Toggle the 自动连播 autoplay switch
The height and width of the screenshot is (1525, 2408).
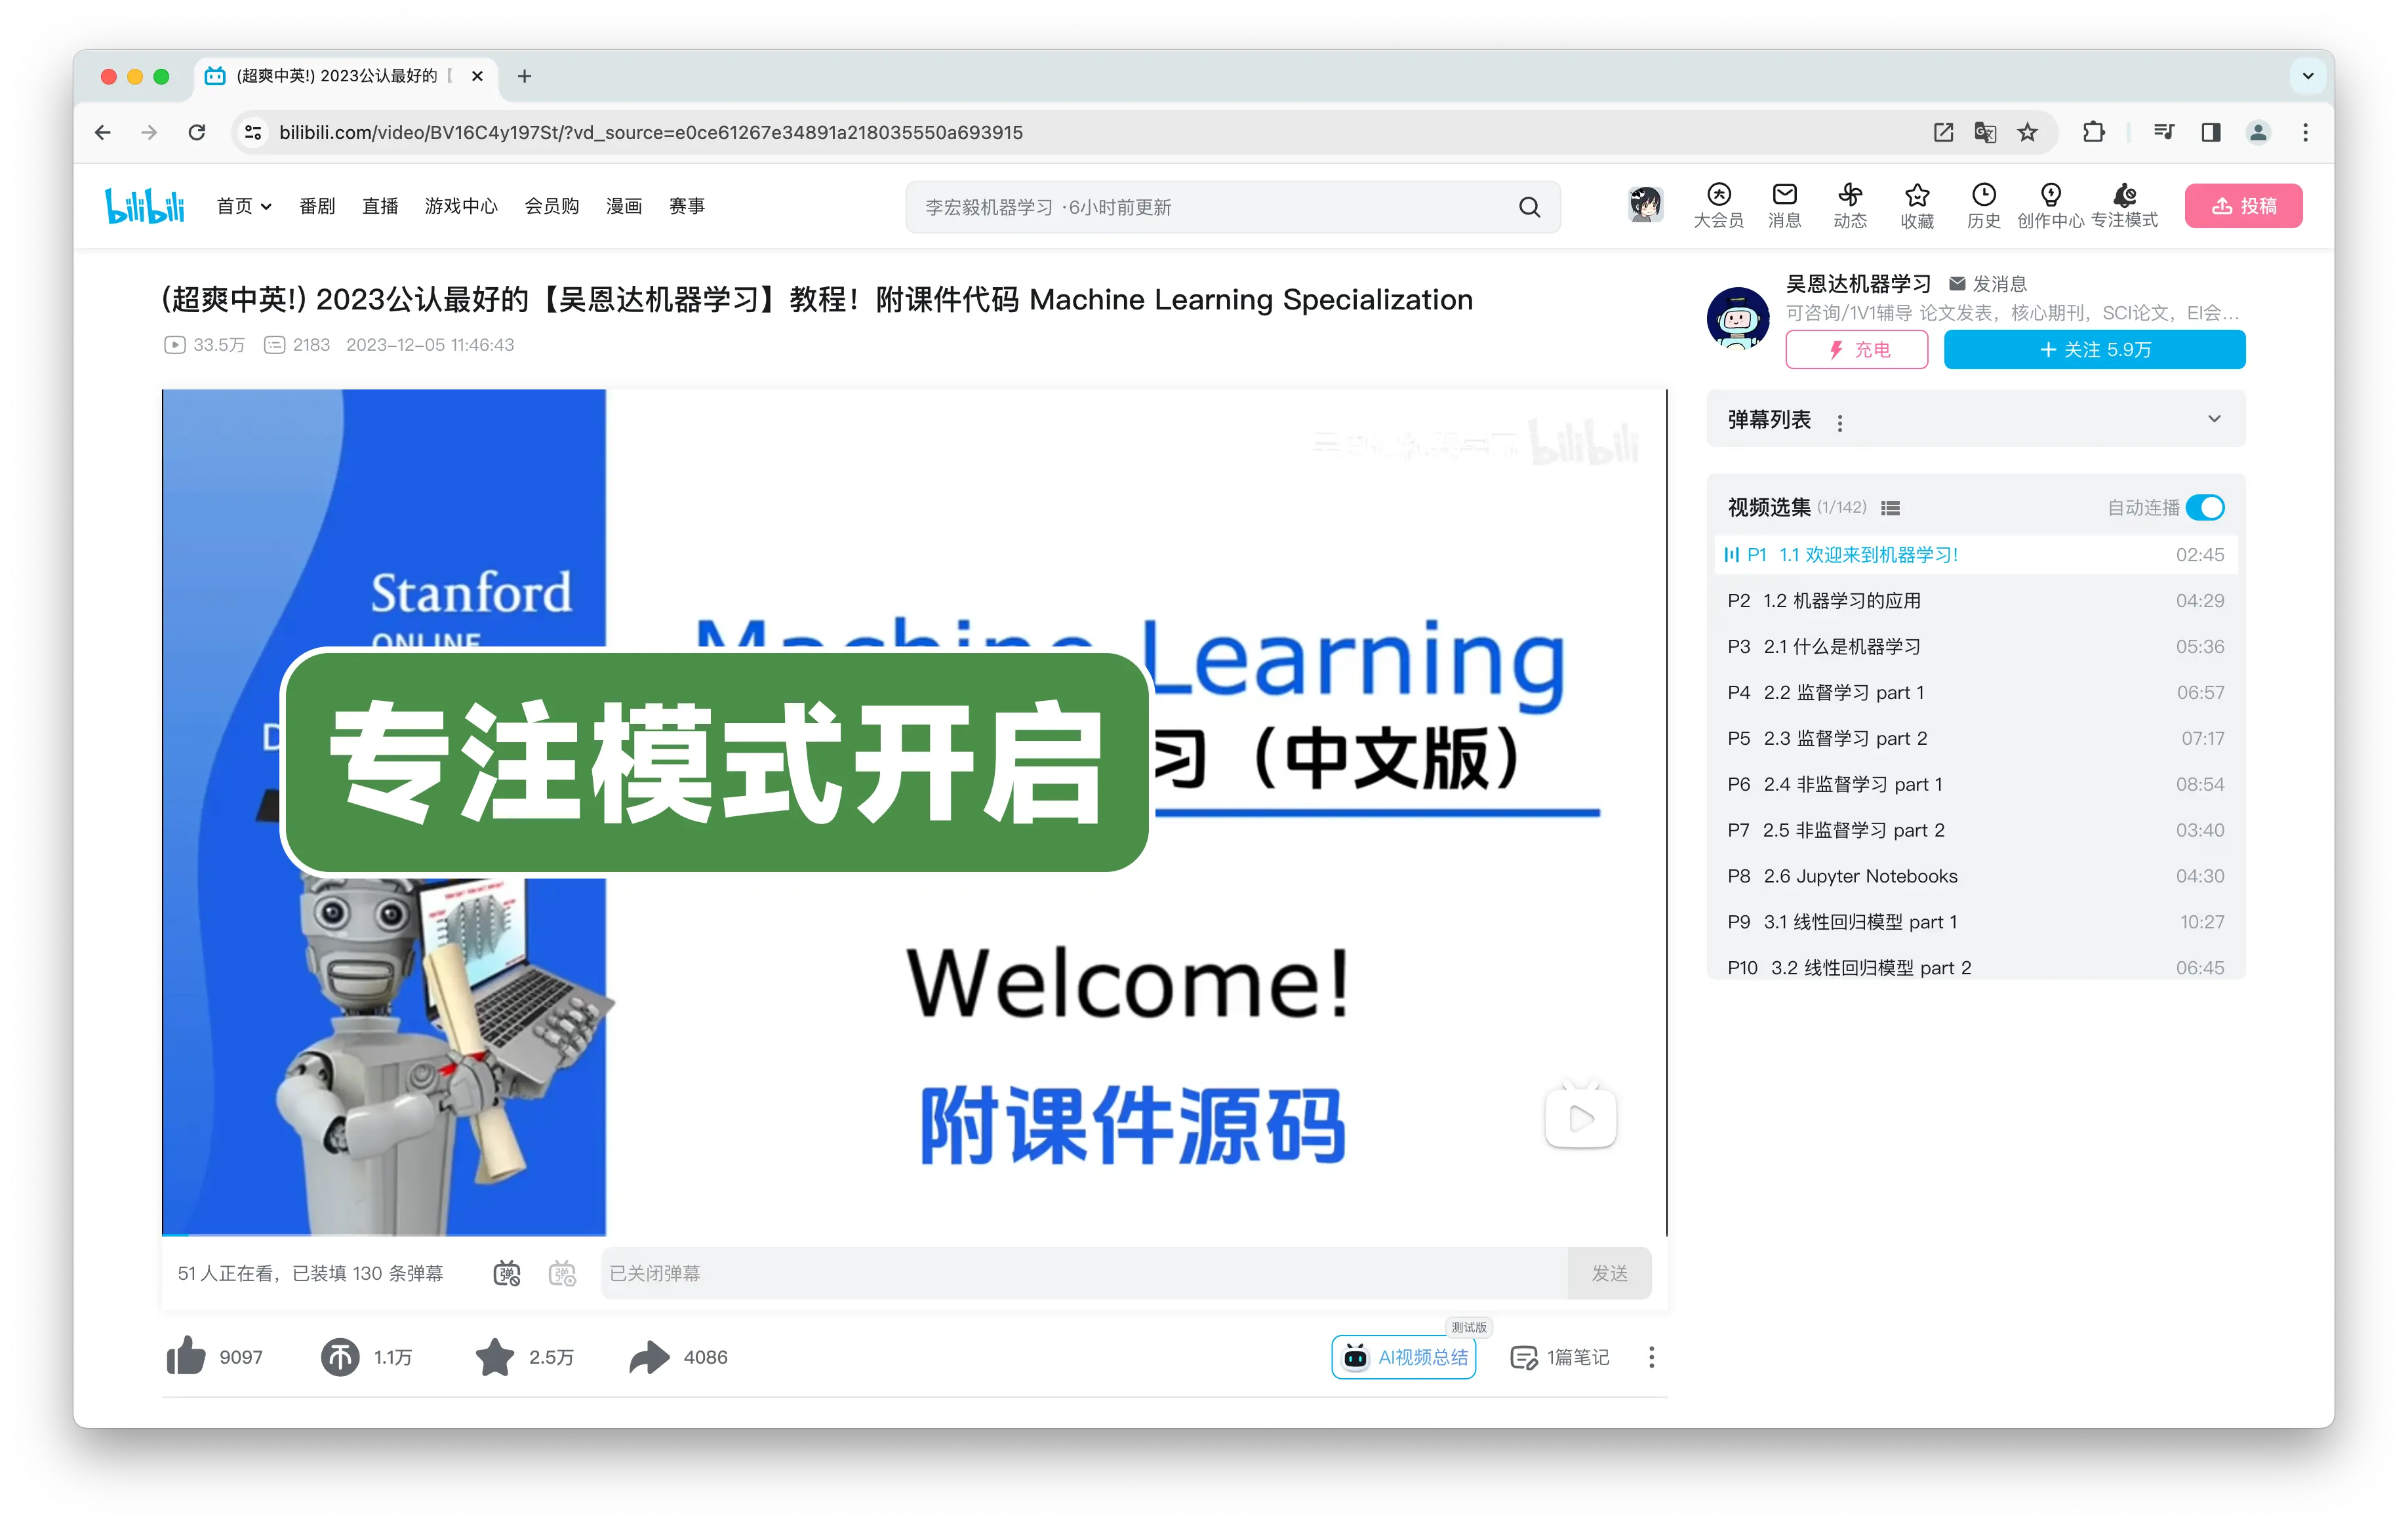point(2205,507)
